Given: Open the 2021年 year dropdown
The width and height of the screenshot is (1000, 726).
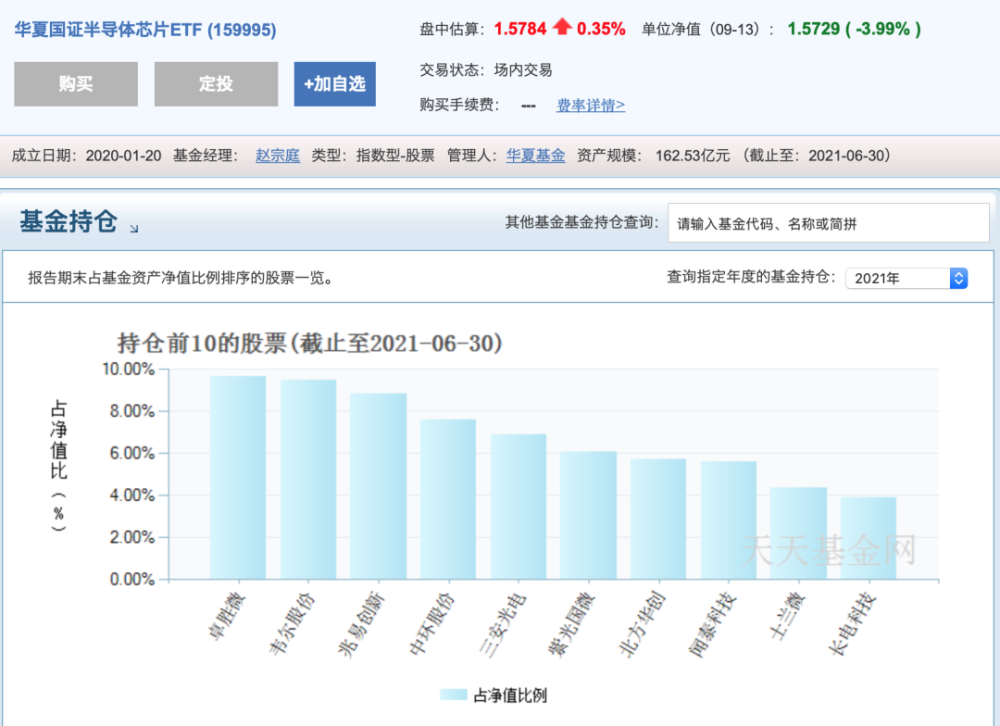Looking at the screenshot, I should (x=907, y=278).
